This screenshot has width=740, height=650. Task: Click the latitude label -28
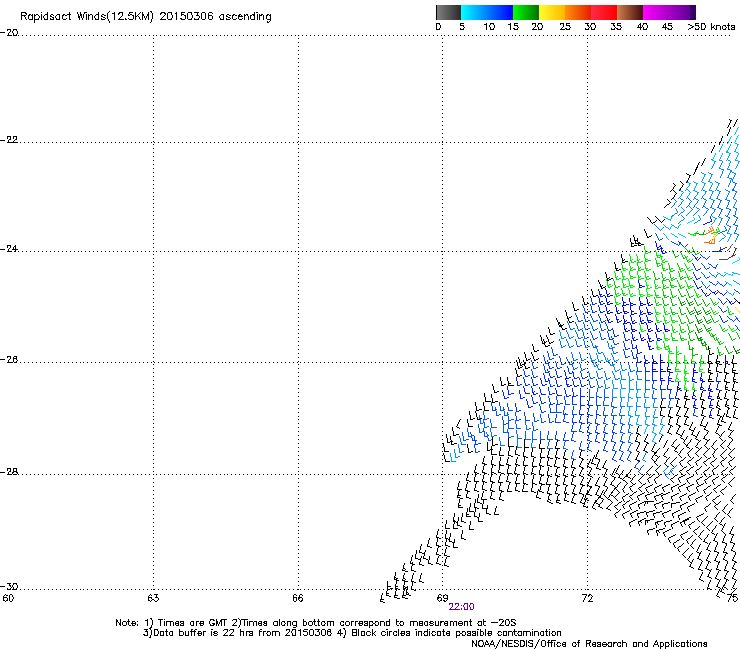click(x=9, y=472)
